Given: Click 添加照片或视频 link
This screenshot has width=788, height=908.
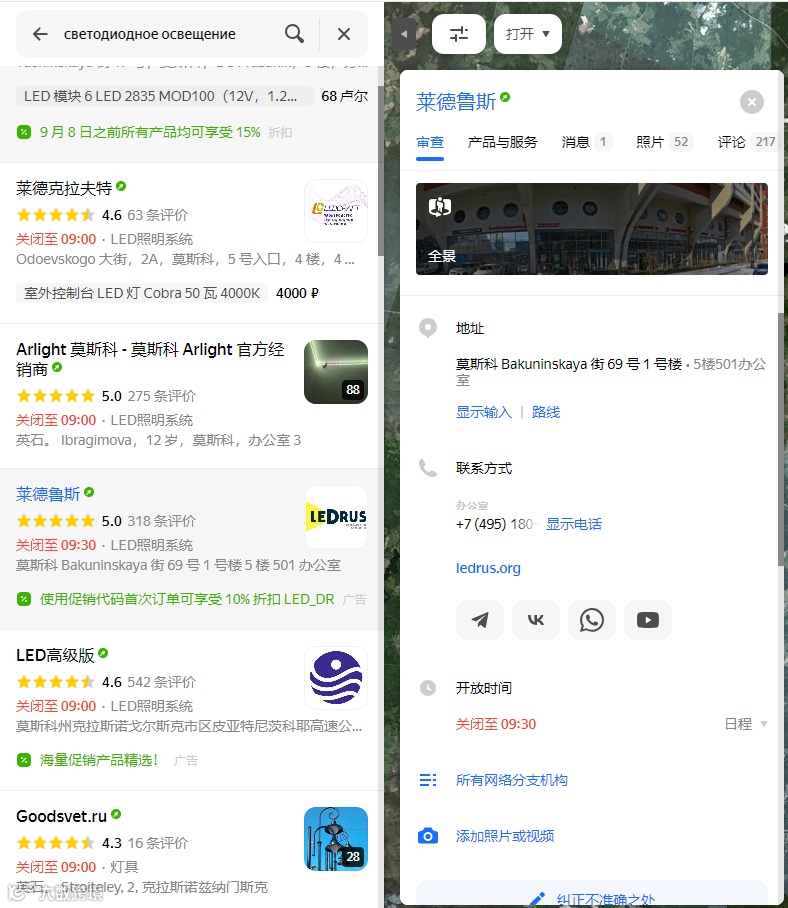Looking at the screenshot, I should pos(505,836).
